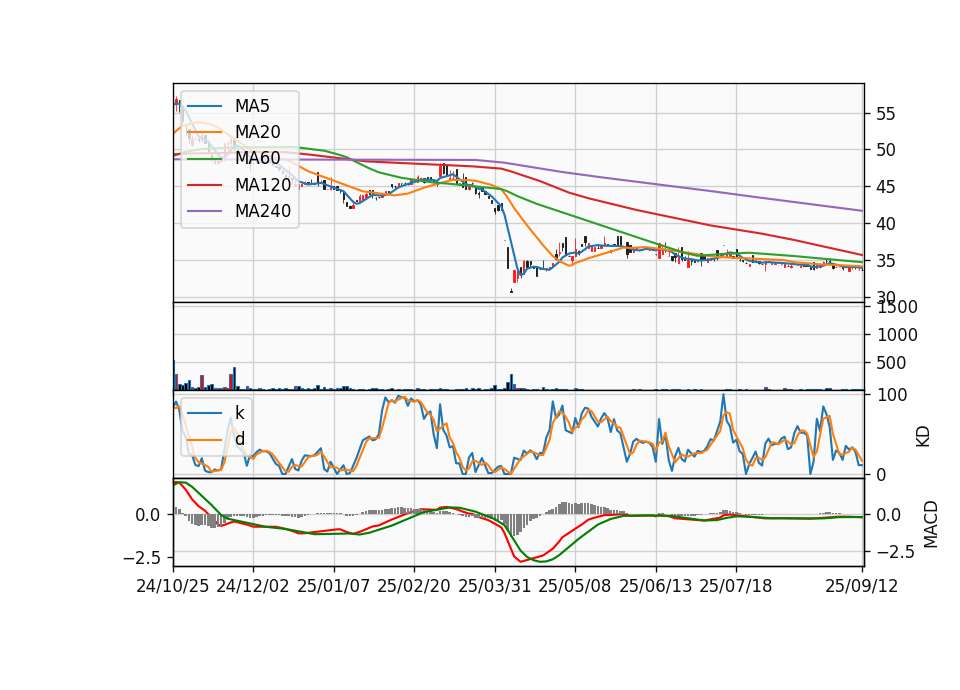Click the 25/07/18 date axis label
The image size is (960, 690).
[x=736, y=586]
